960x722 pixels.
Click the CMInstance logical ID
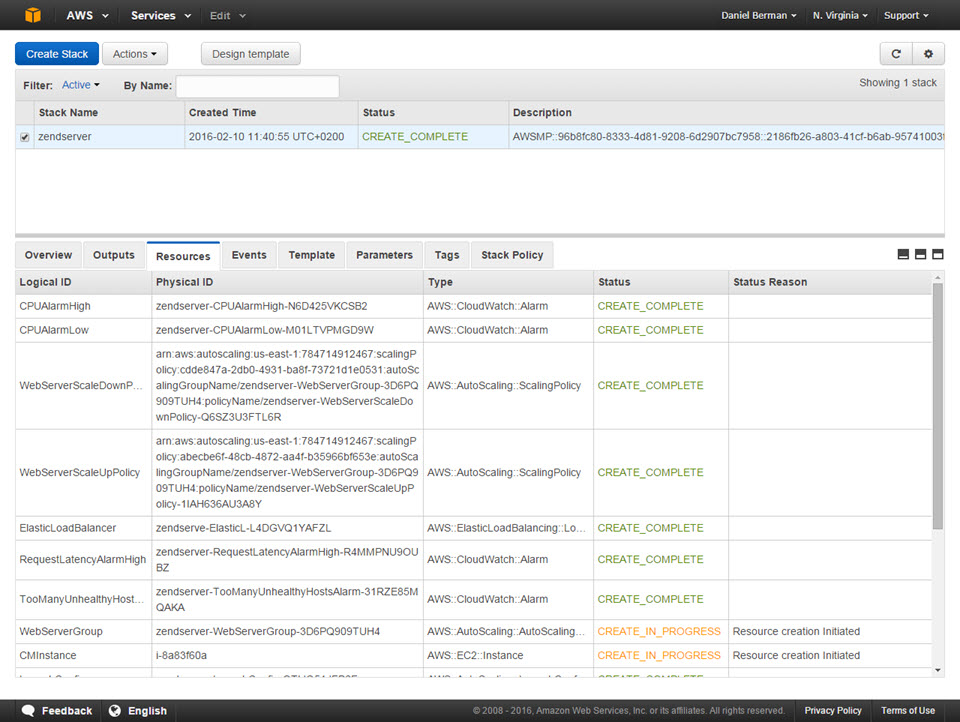coord(48,655)
